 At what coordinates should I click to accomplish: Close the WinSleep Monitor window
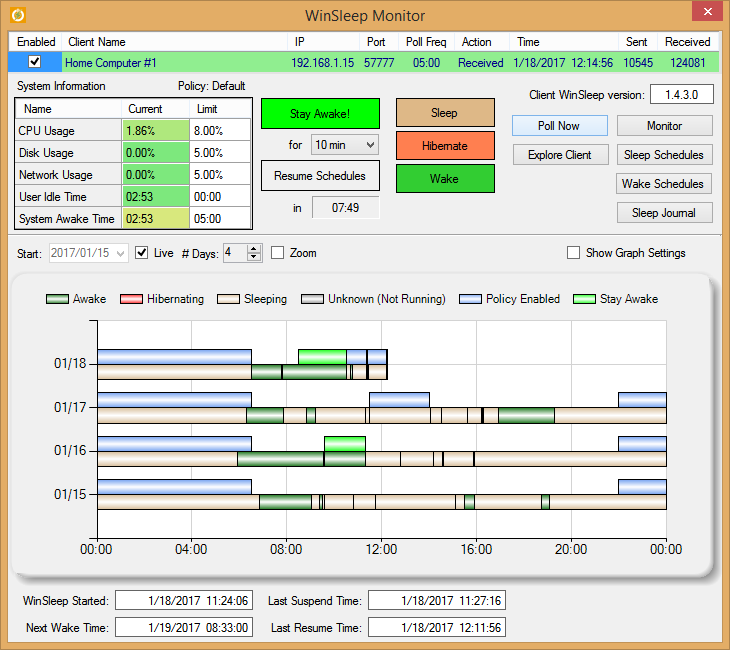pos(707,11)
